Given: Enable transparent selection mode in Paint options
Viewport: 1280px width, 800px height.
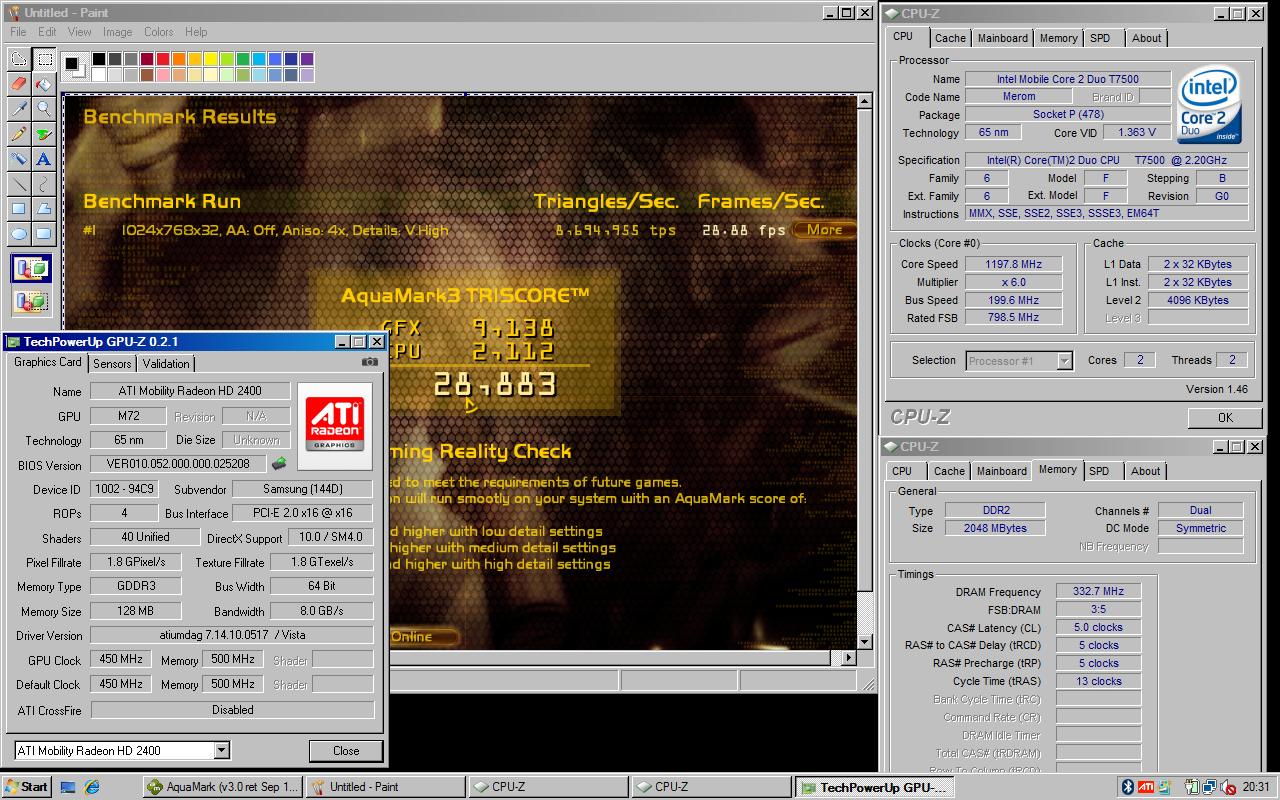Looking at the screenshot, I should click(31, 300).
